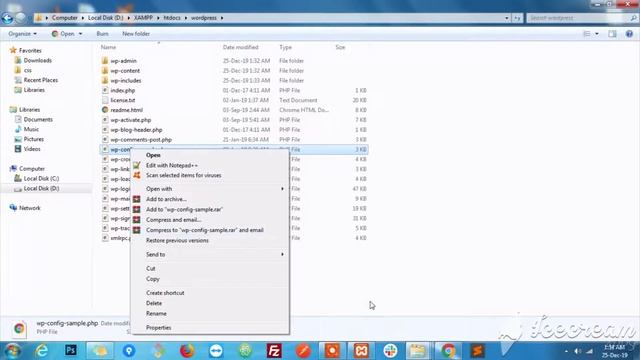The height and width of the screenshot is (360, 640).
Task: Sort by the Name column header
Action: coord(108,47)
